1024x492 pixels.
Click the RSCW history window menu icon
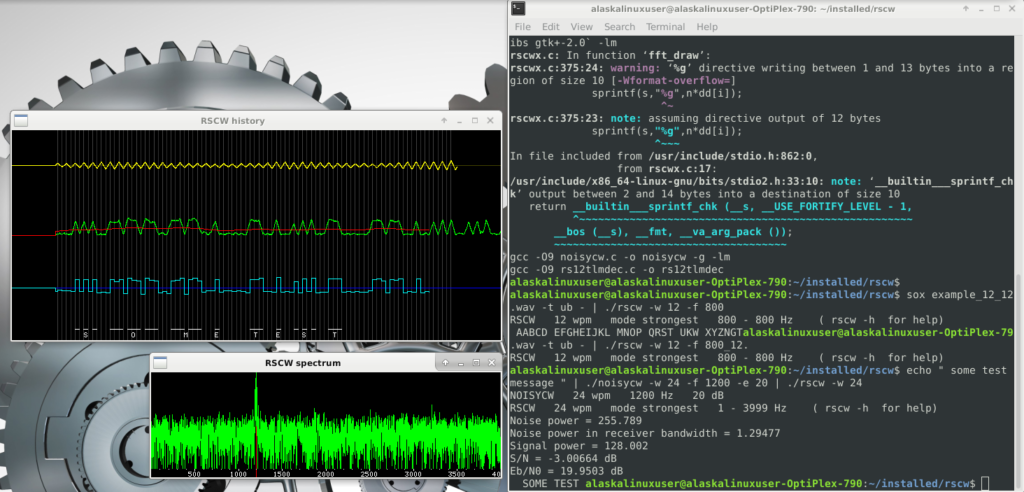(x=20, y=120)
